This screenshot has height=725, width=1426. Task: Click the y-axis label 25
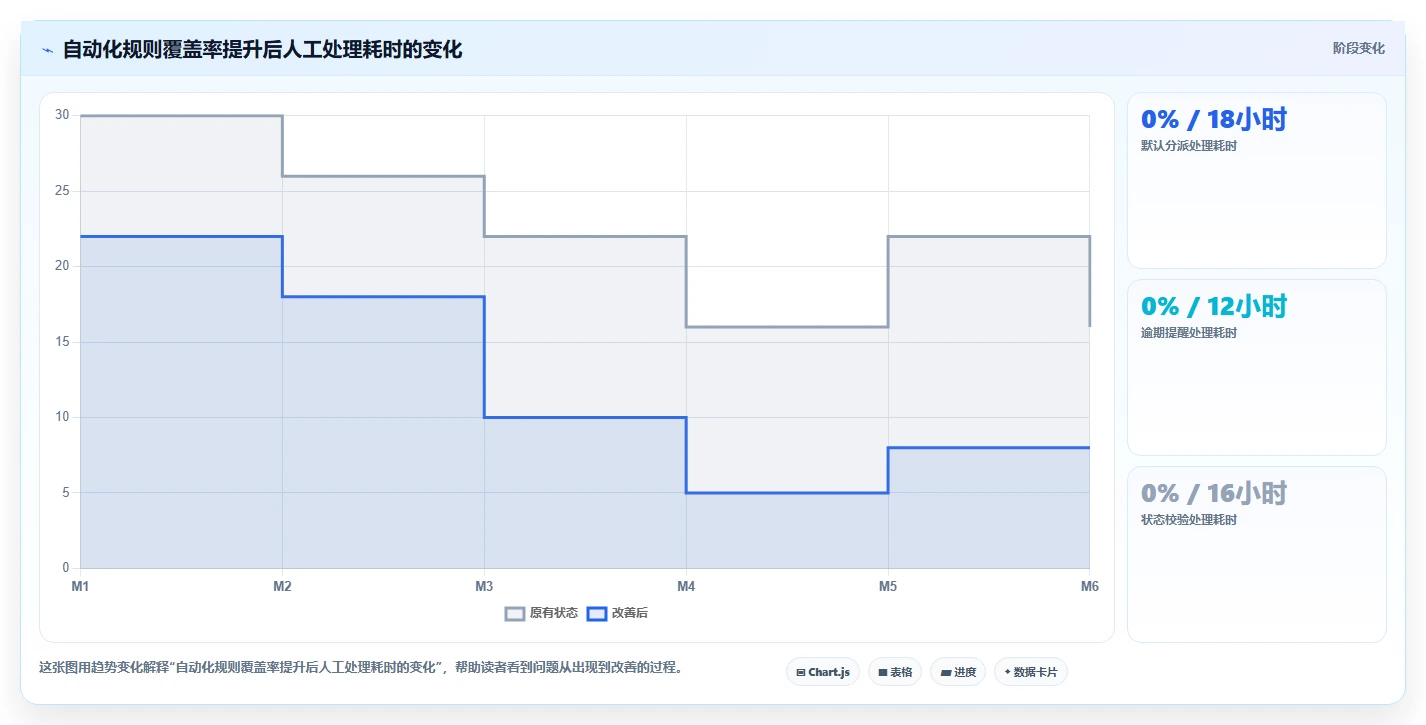62,191
